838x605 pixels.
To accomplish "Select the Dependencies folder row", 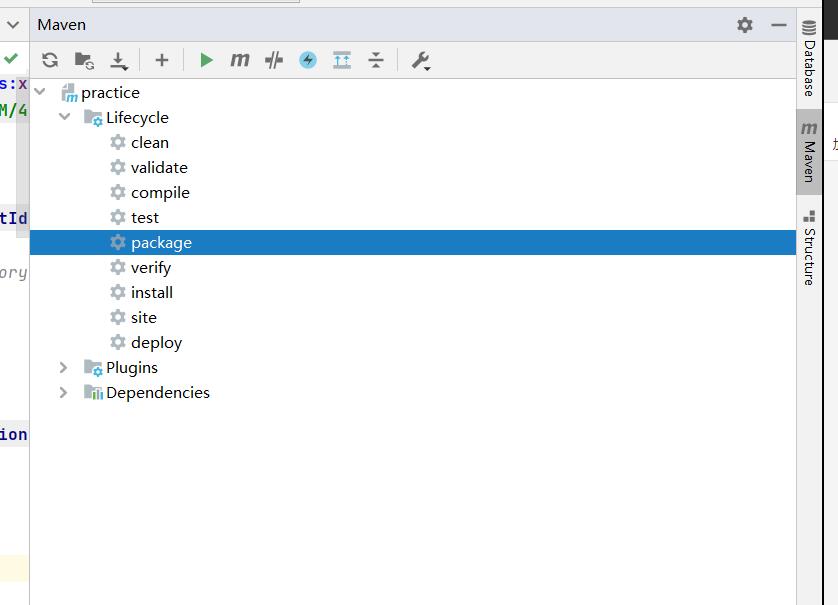I will 413,393.
